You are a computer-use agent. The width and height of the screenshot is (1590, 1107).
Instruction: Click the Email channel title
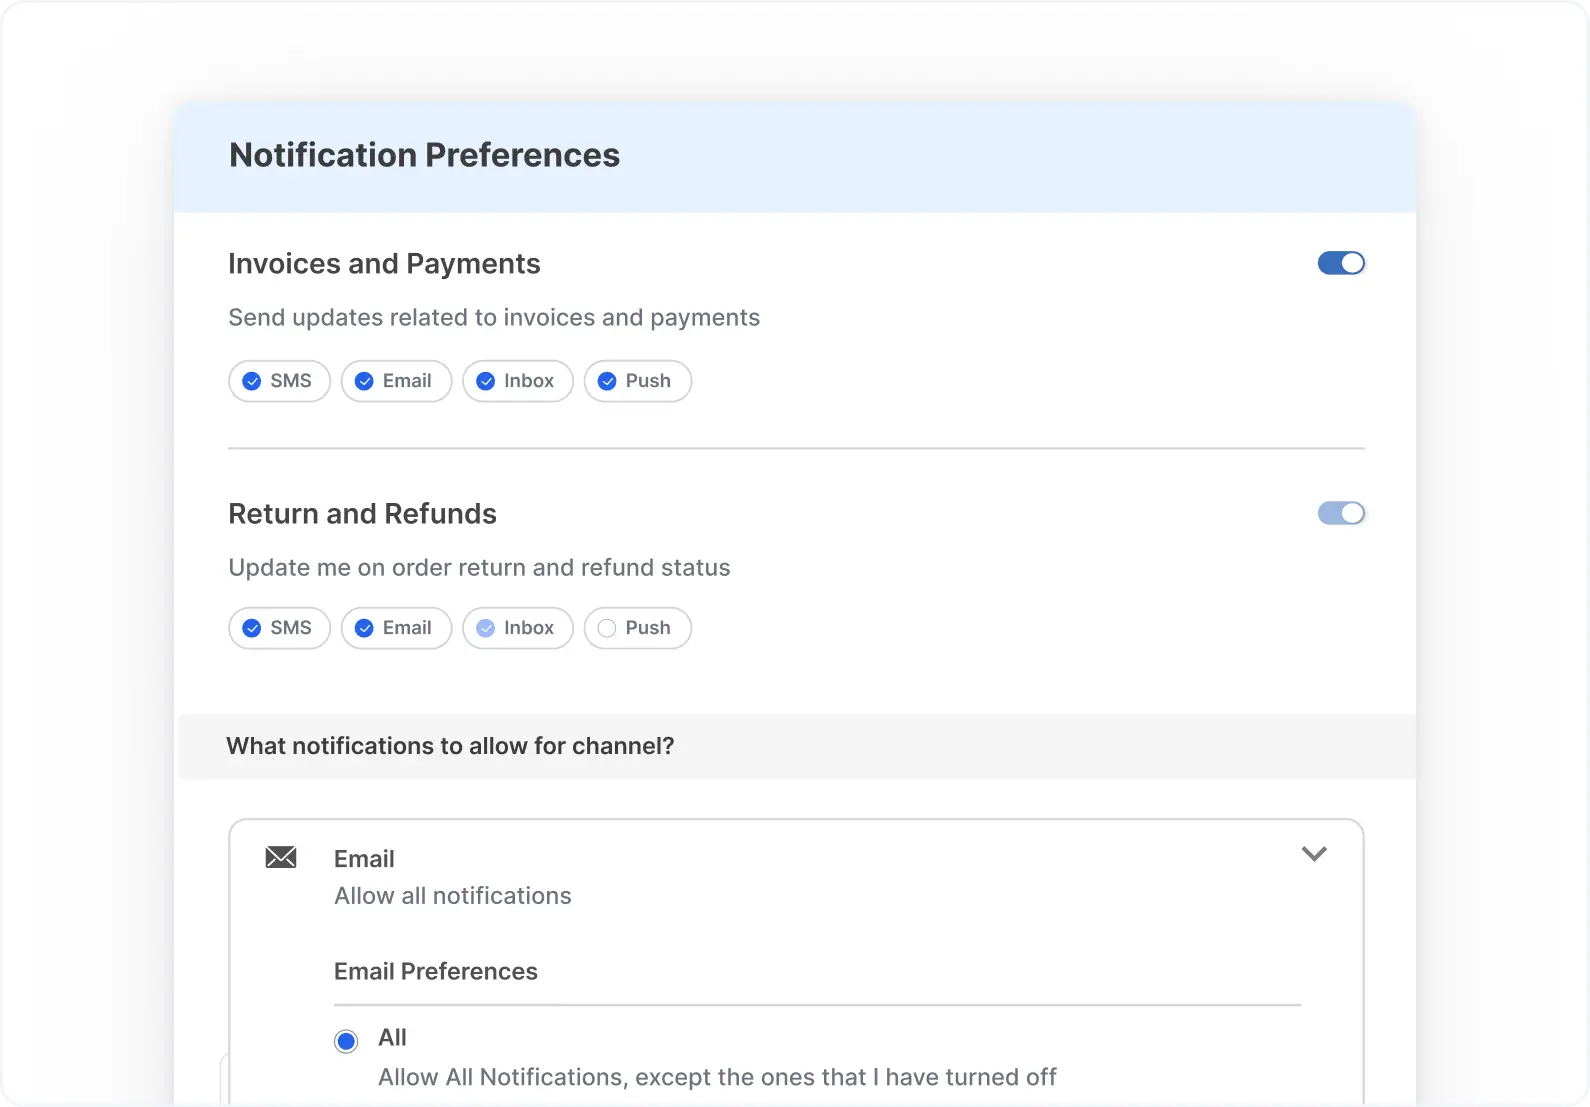coord(364,859)
